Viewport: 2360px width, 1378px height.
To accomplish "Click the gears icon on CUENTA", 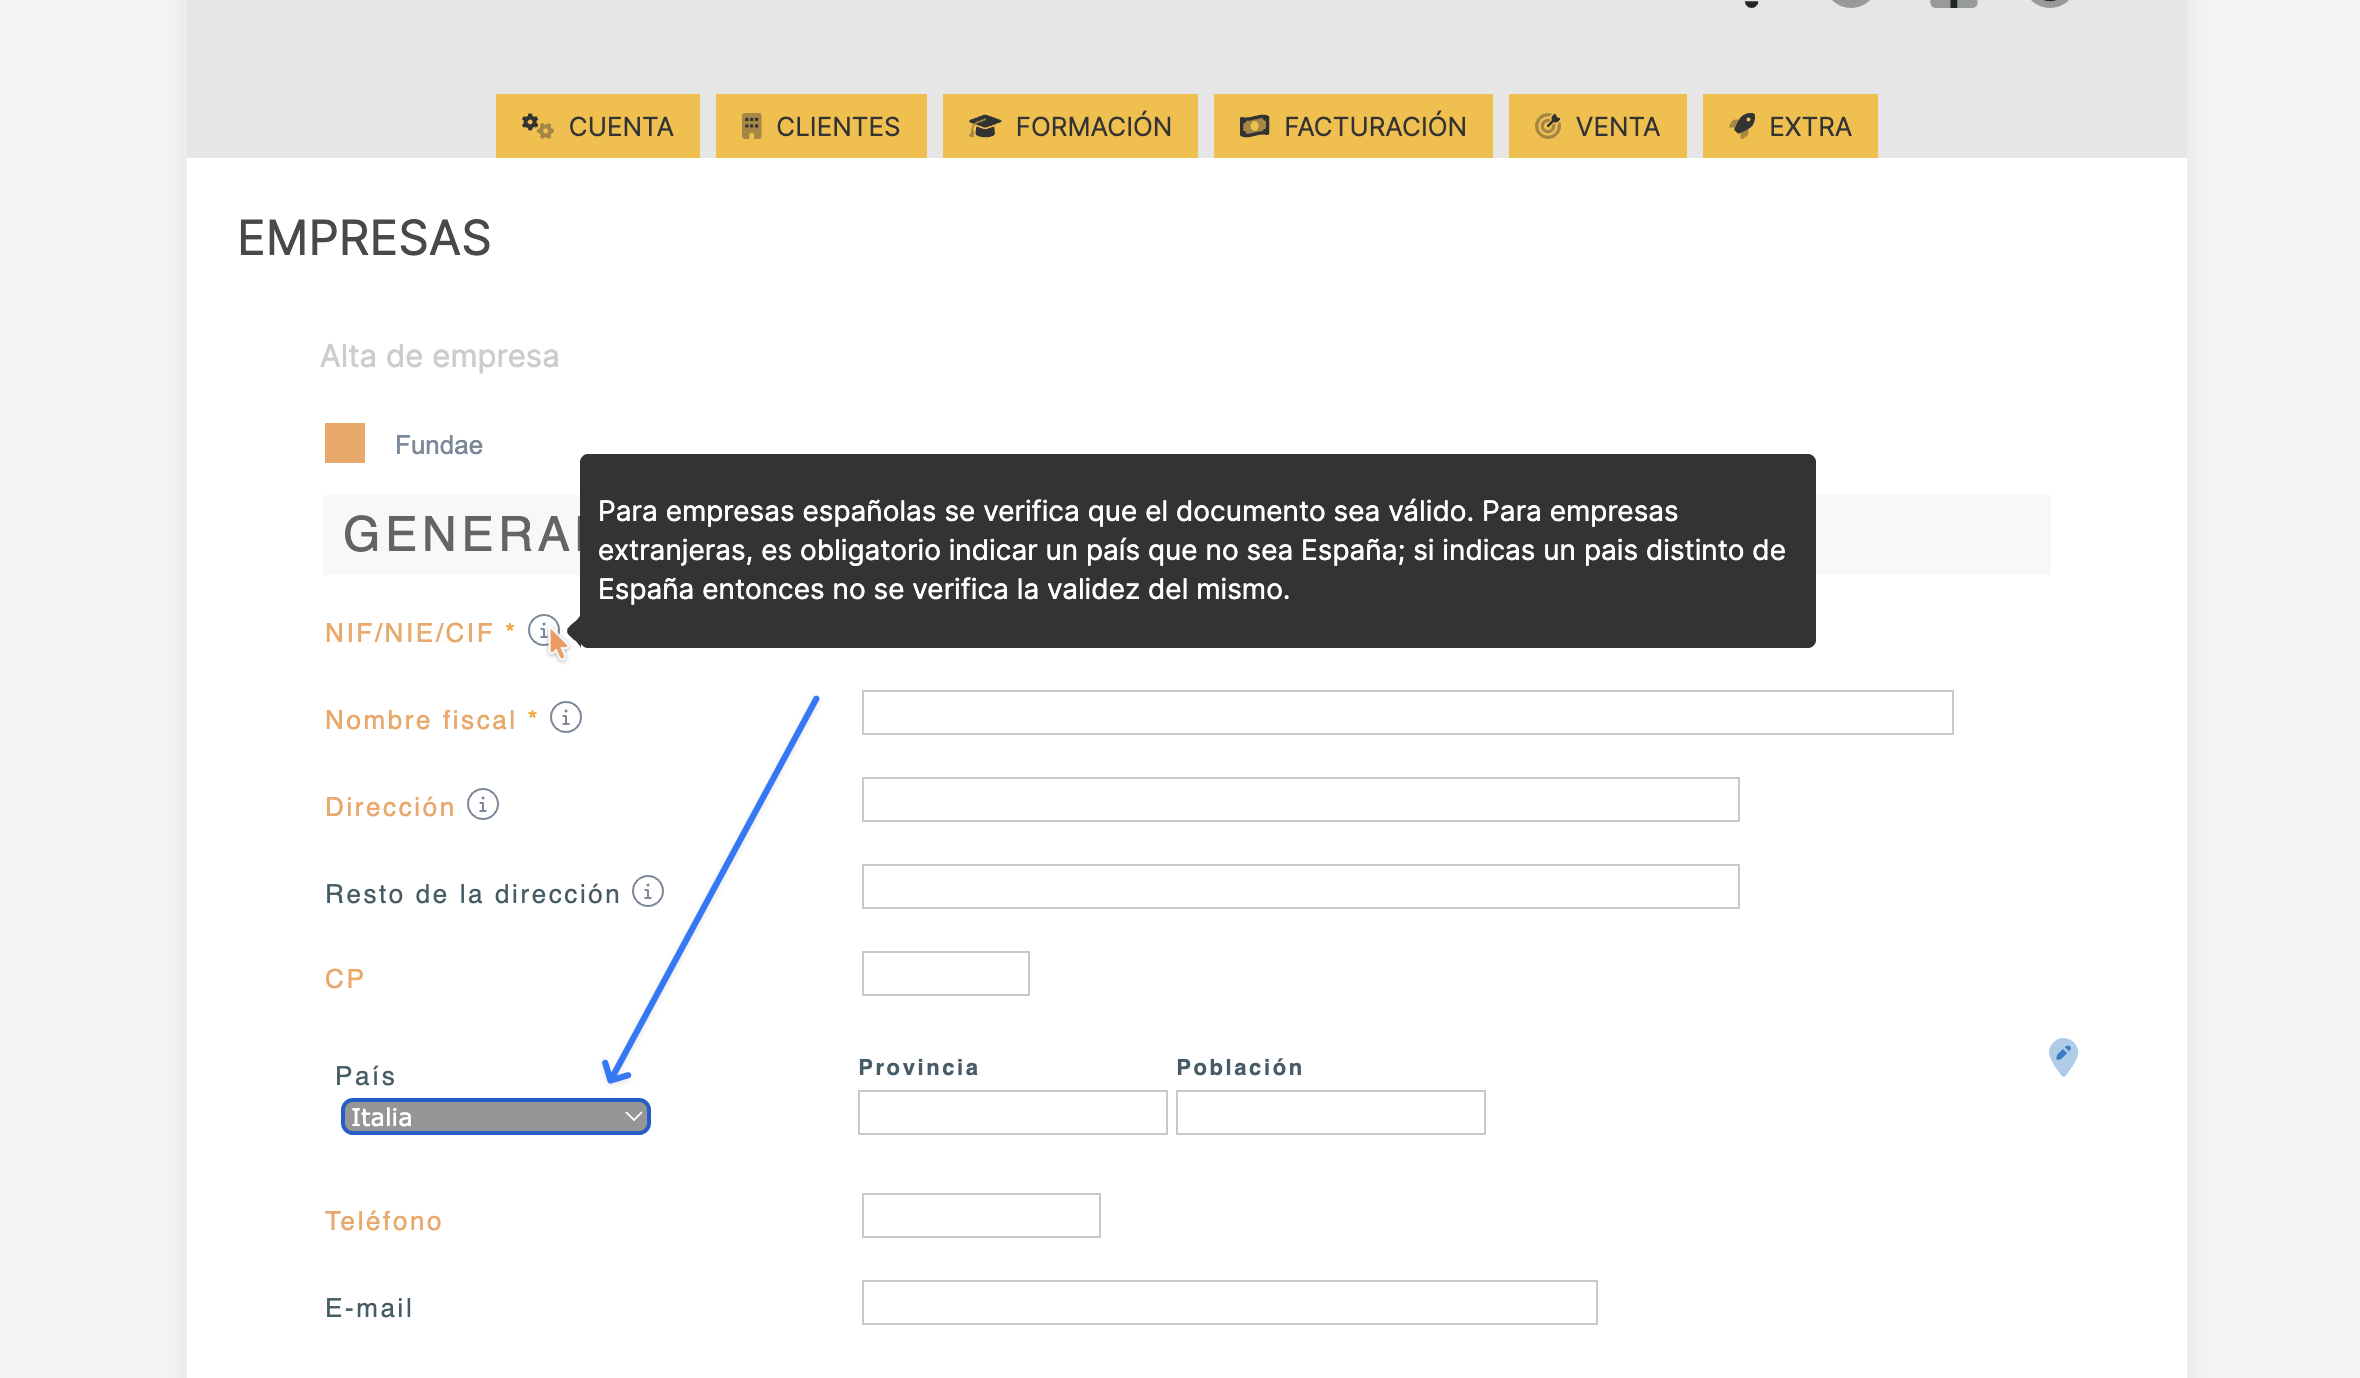I will pyautogui.click(x=537, y=126).
